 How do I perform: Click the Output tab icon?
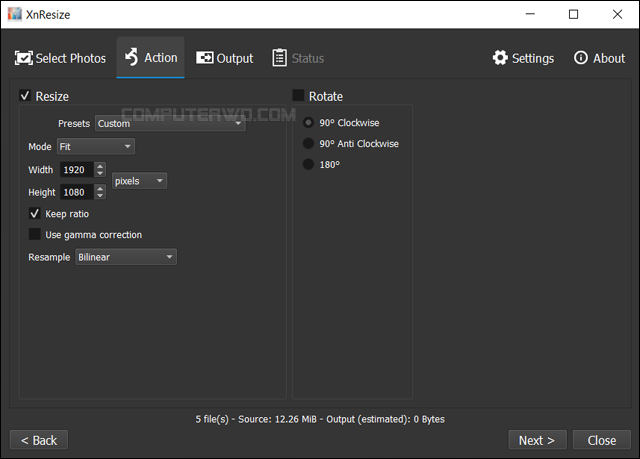(205, 58)
